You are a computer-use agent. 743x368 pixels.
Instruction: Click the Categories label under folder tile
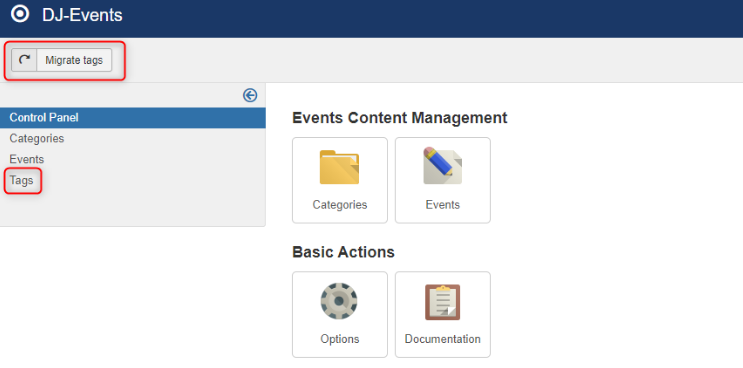(x=340, y=205)
